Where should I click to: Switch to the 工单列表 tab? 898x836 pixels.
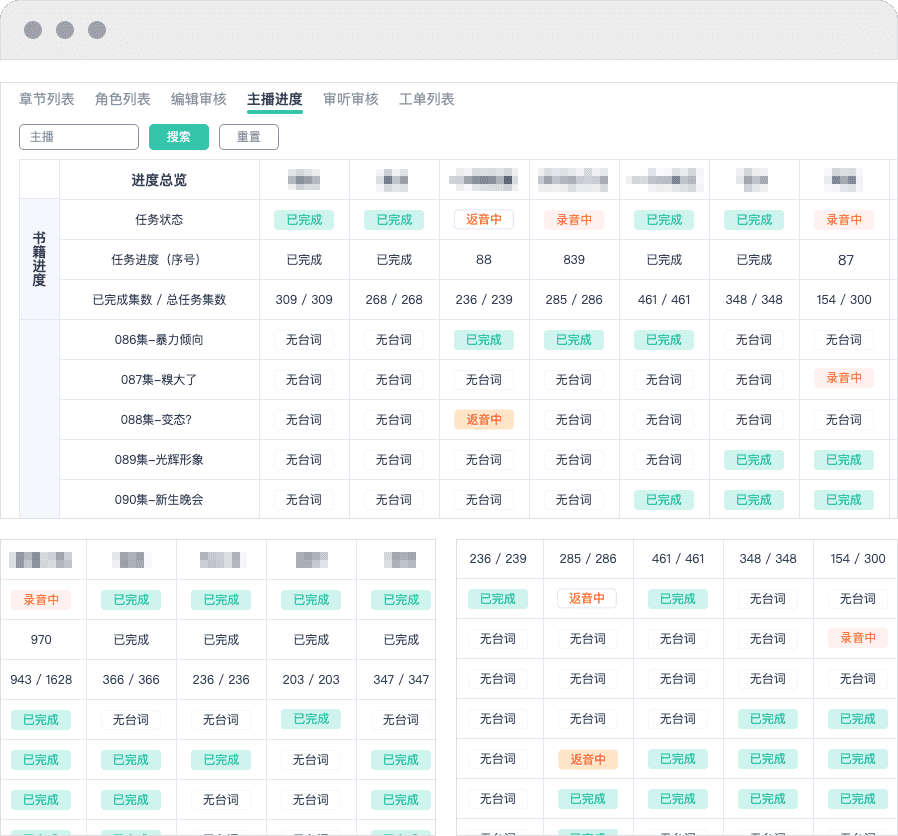427,100
